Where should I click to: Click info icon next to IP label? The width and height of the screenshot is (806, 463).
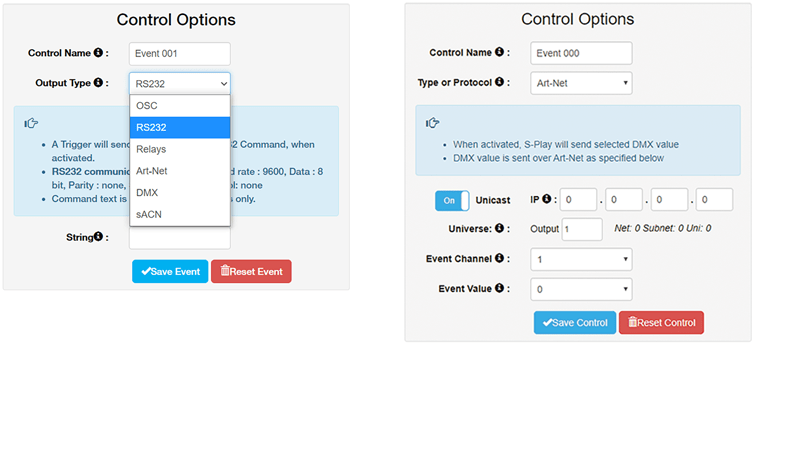pyautogui.click(x=546, y=199)
